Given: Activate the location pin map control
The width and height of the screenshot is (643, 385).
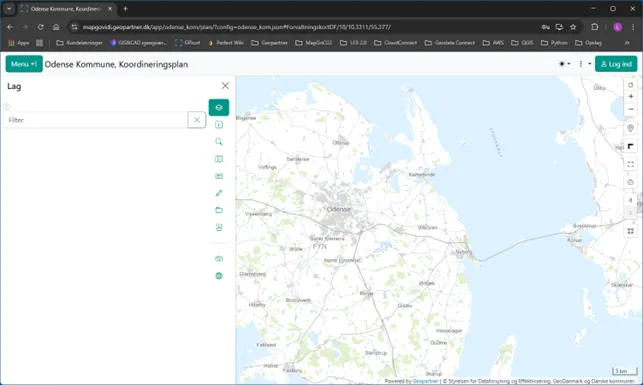Looking at the screenshot, I should pos(630,128).
